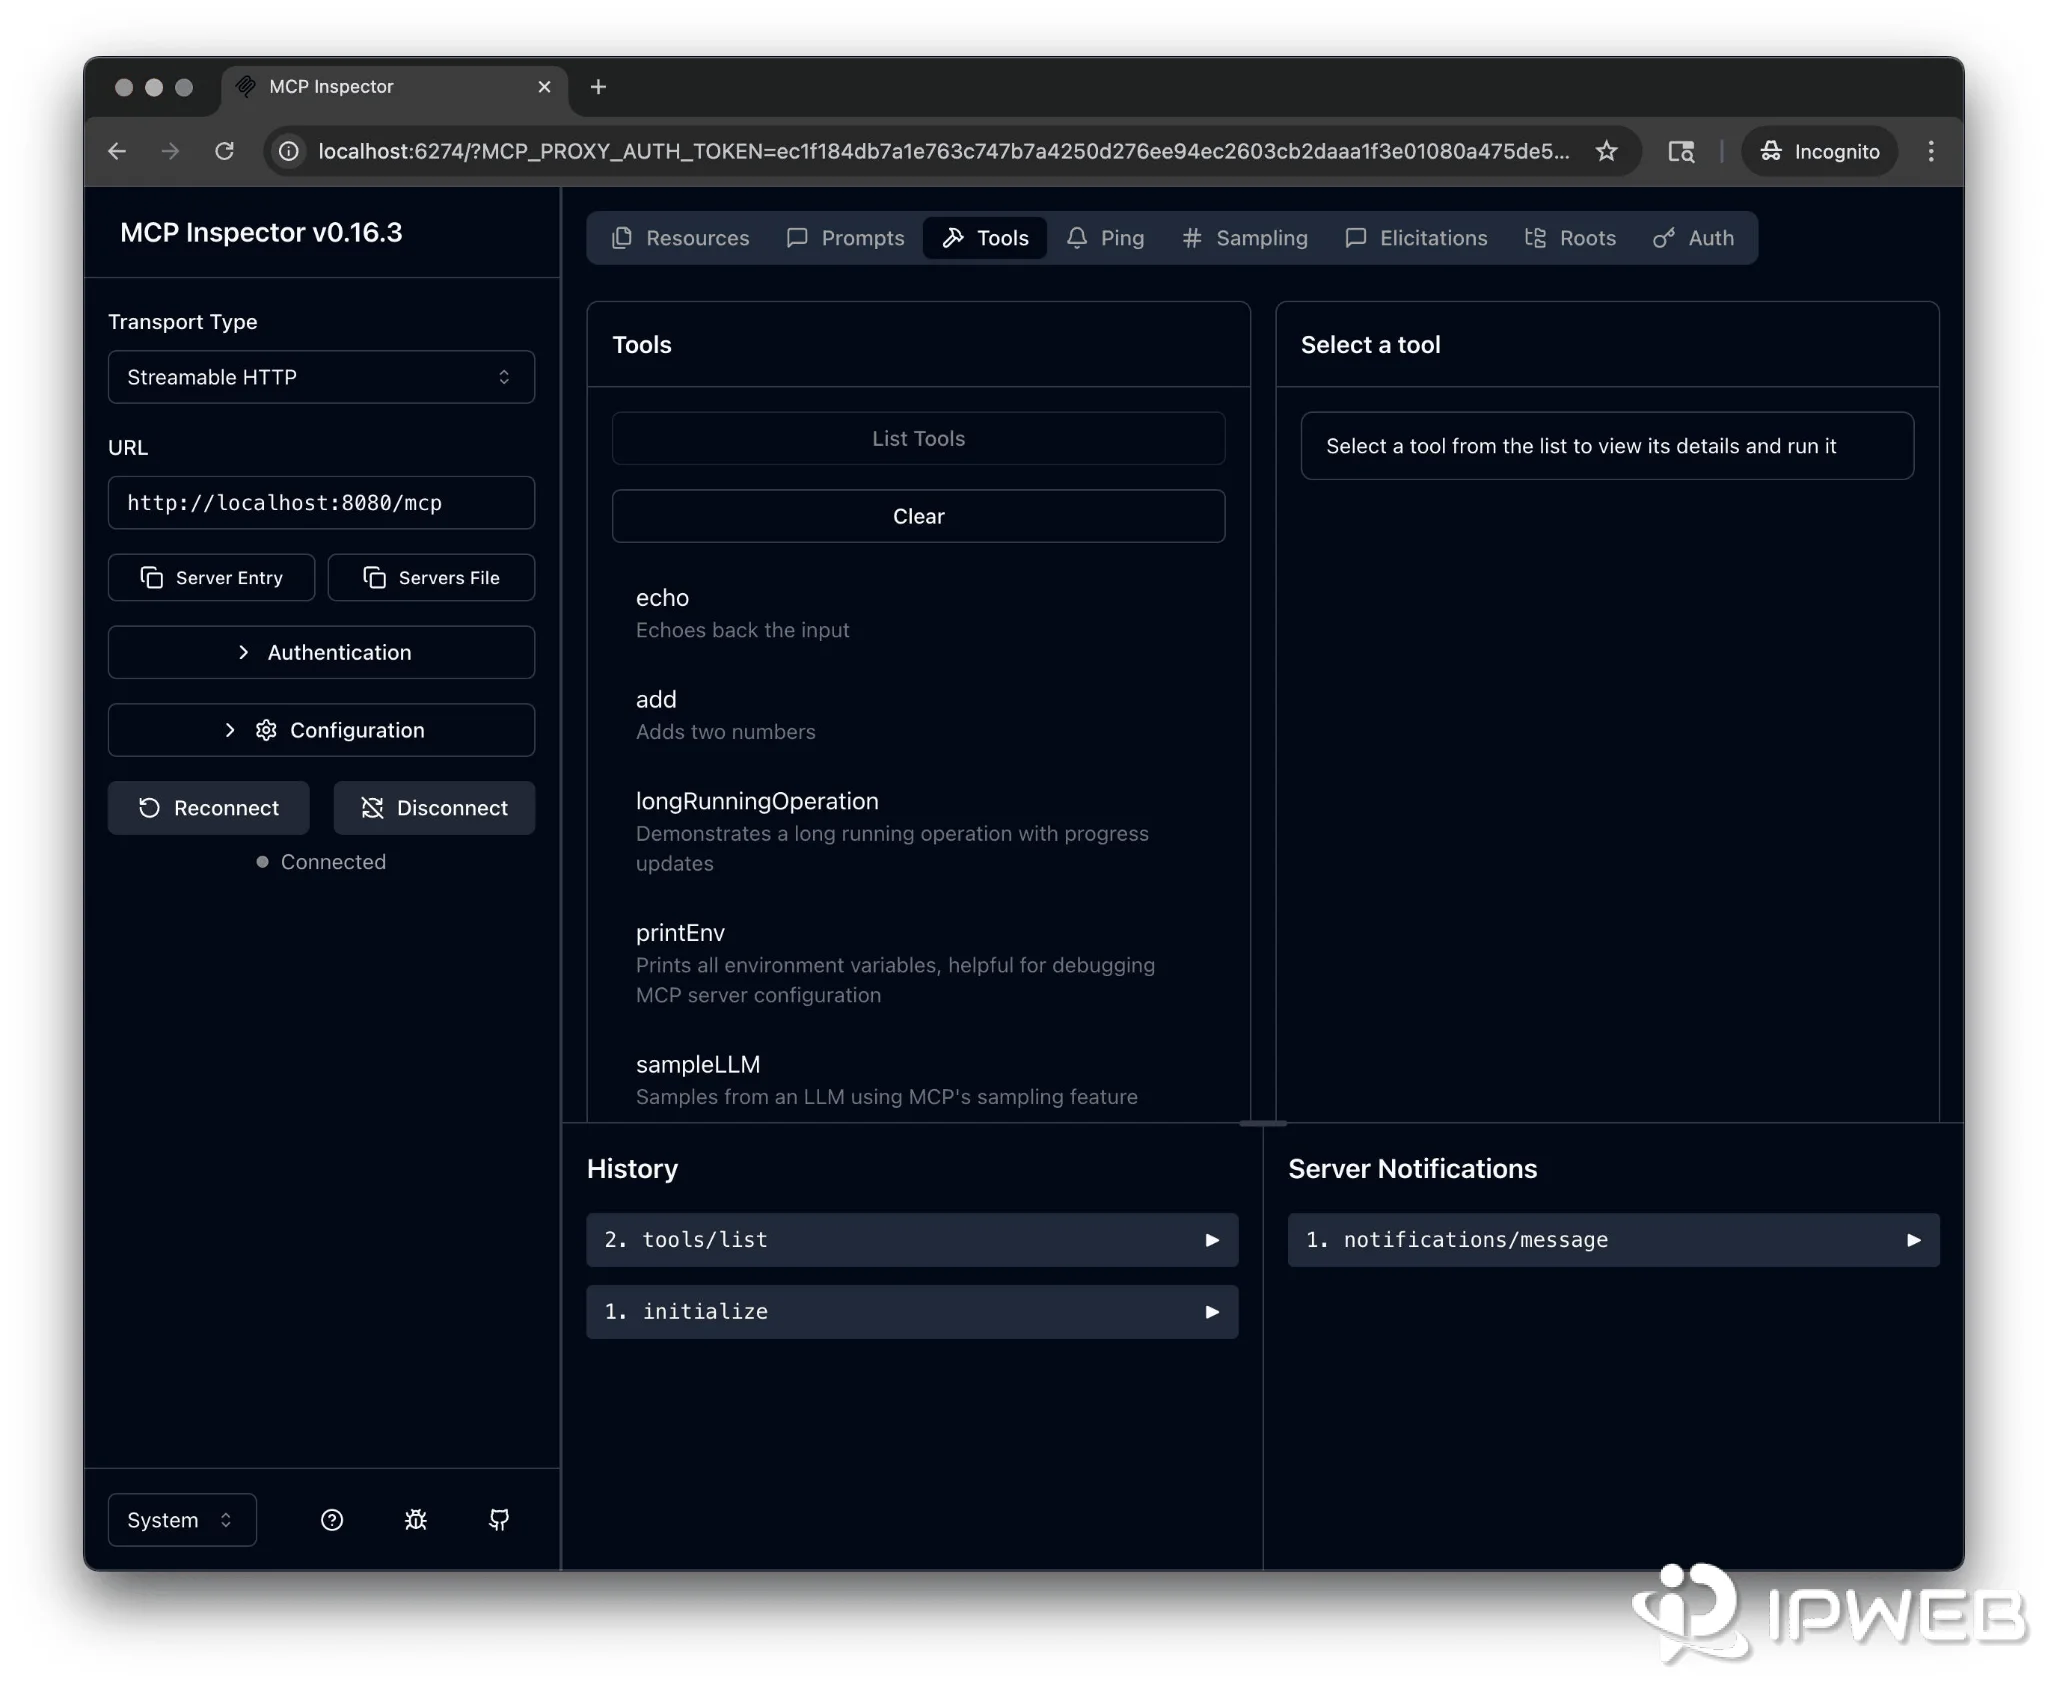The image size is (2048, 1681).
Task: Copy the Server Entry configuration
Action: click(211, 577)
